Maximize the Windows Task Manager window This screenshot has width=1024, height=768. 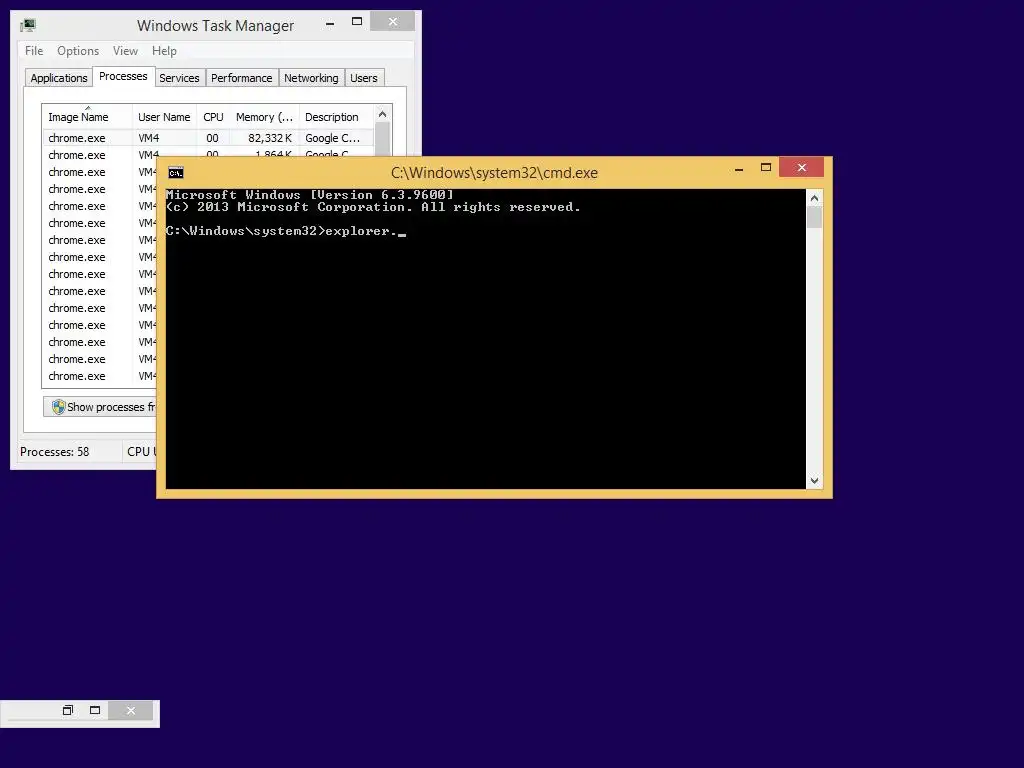[x=357, y=22]
